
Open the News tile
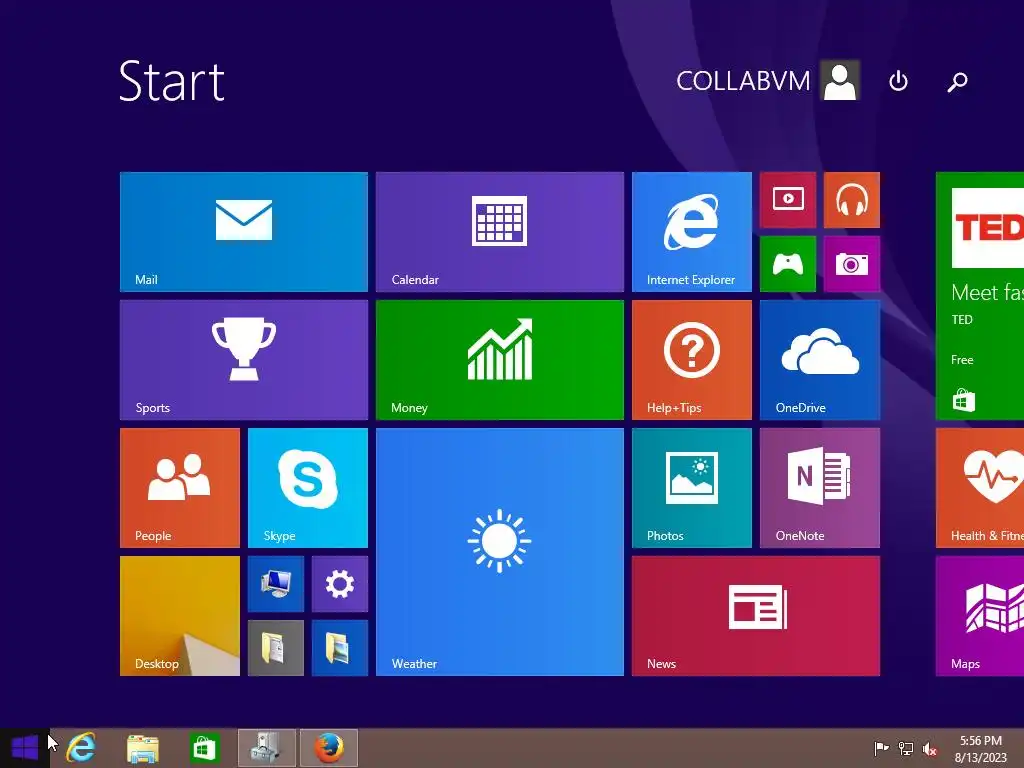tap(756, 616)
